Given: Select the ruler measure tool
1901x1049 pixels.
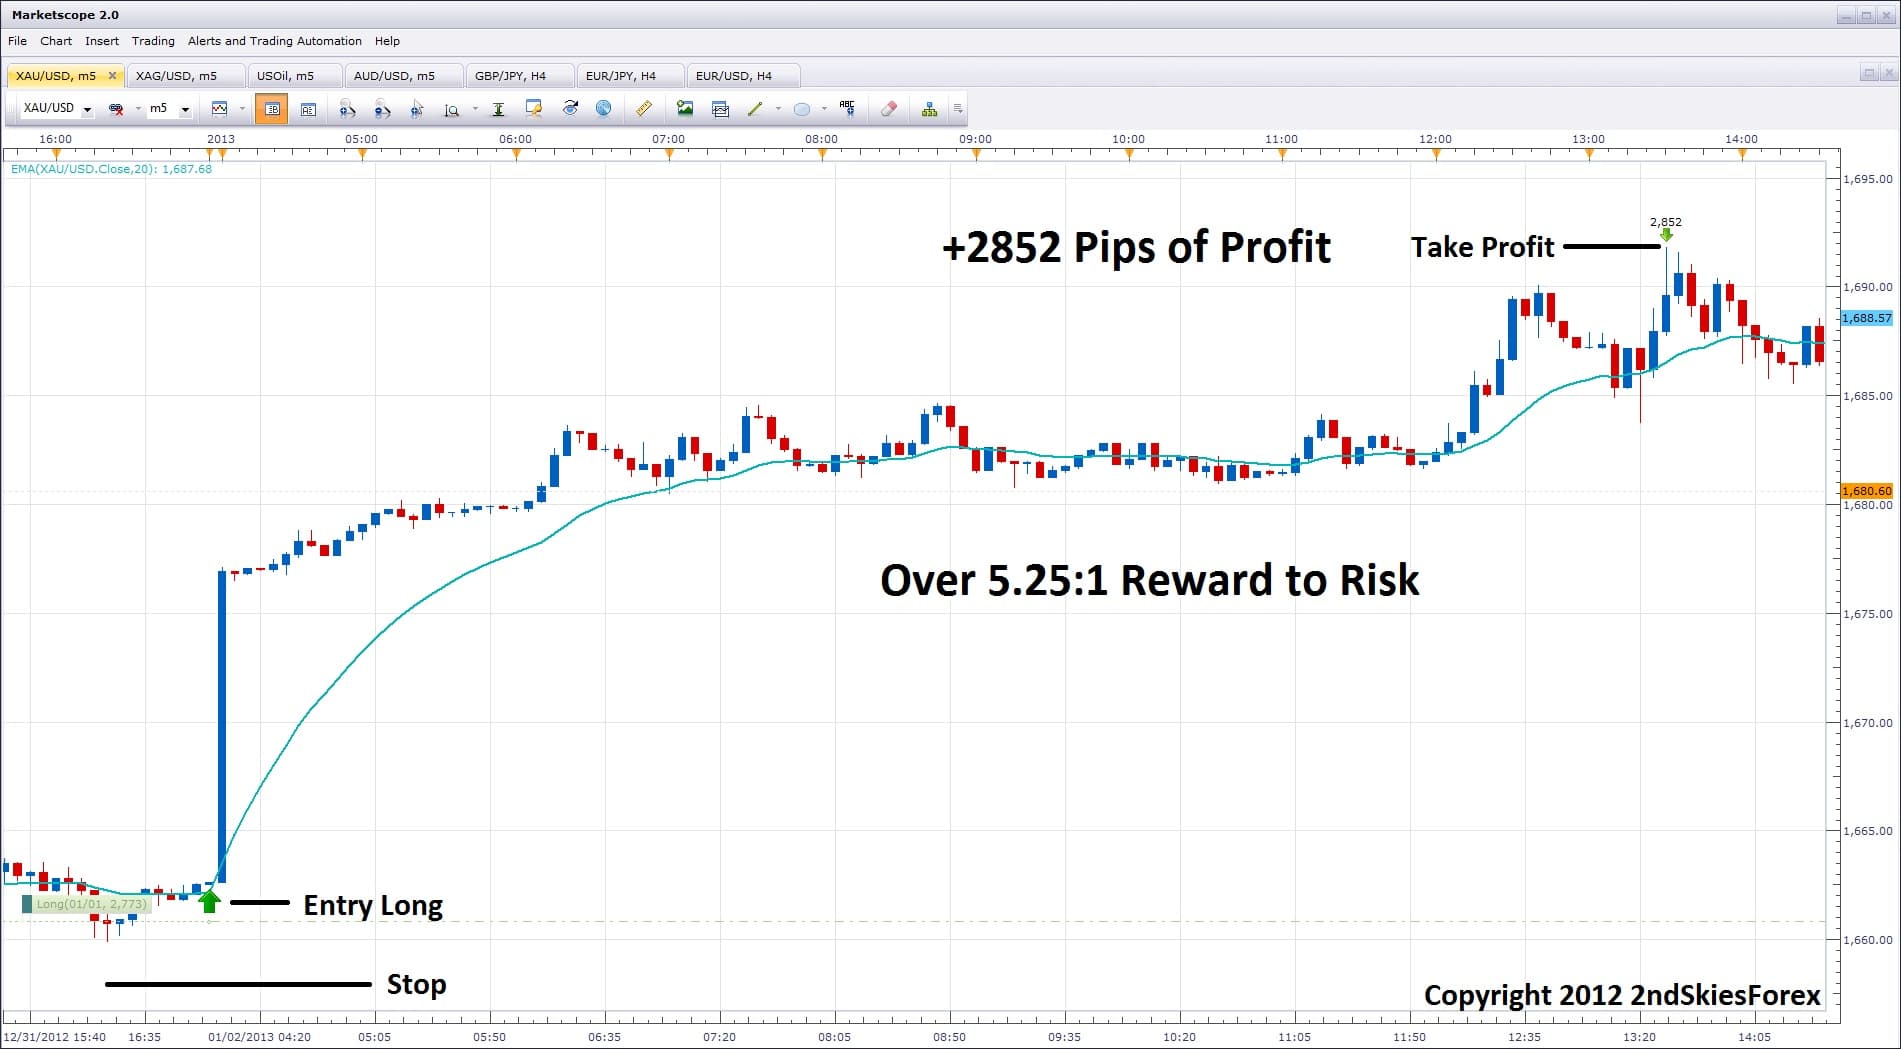Looking at the screenshot, I should tap(644, 108).
